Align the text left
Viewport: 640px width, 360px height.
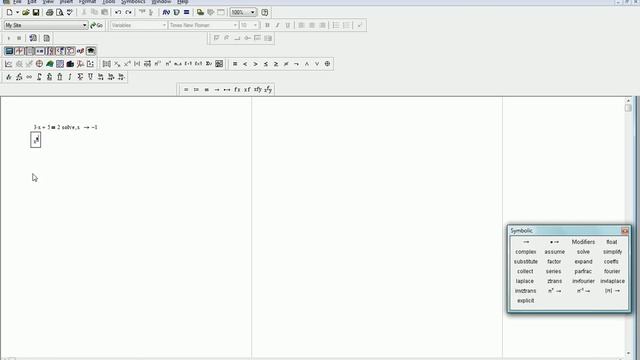coord(301,25)
